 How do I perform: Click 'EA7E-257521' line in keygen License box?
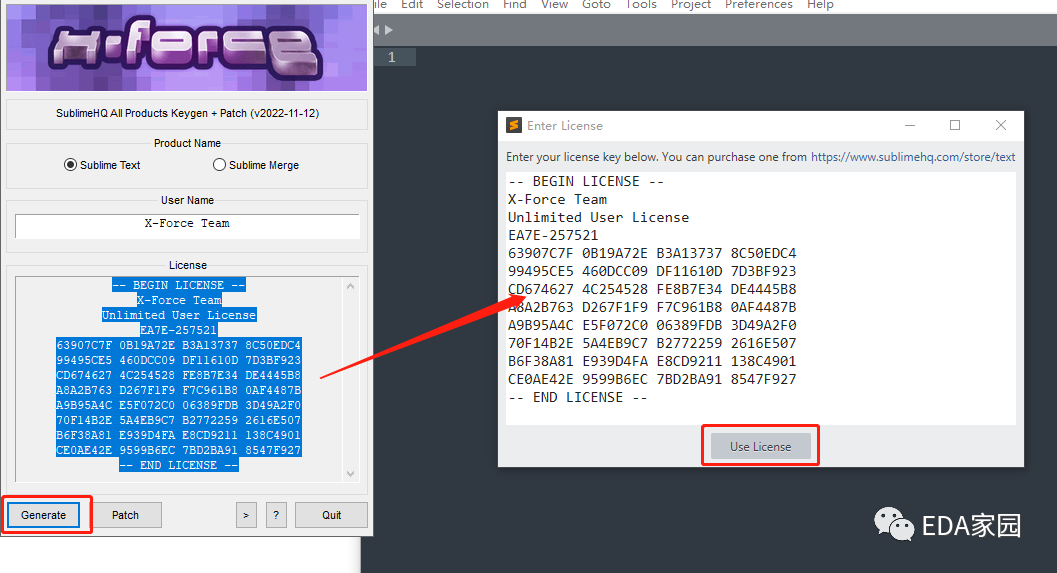[179, 330]
